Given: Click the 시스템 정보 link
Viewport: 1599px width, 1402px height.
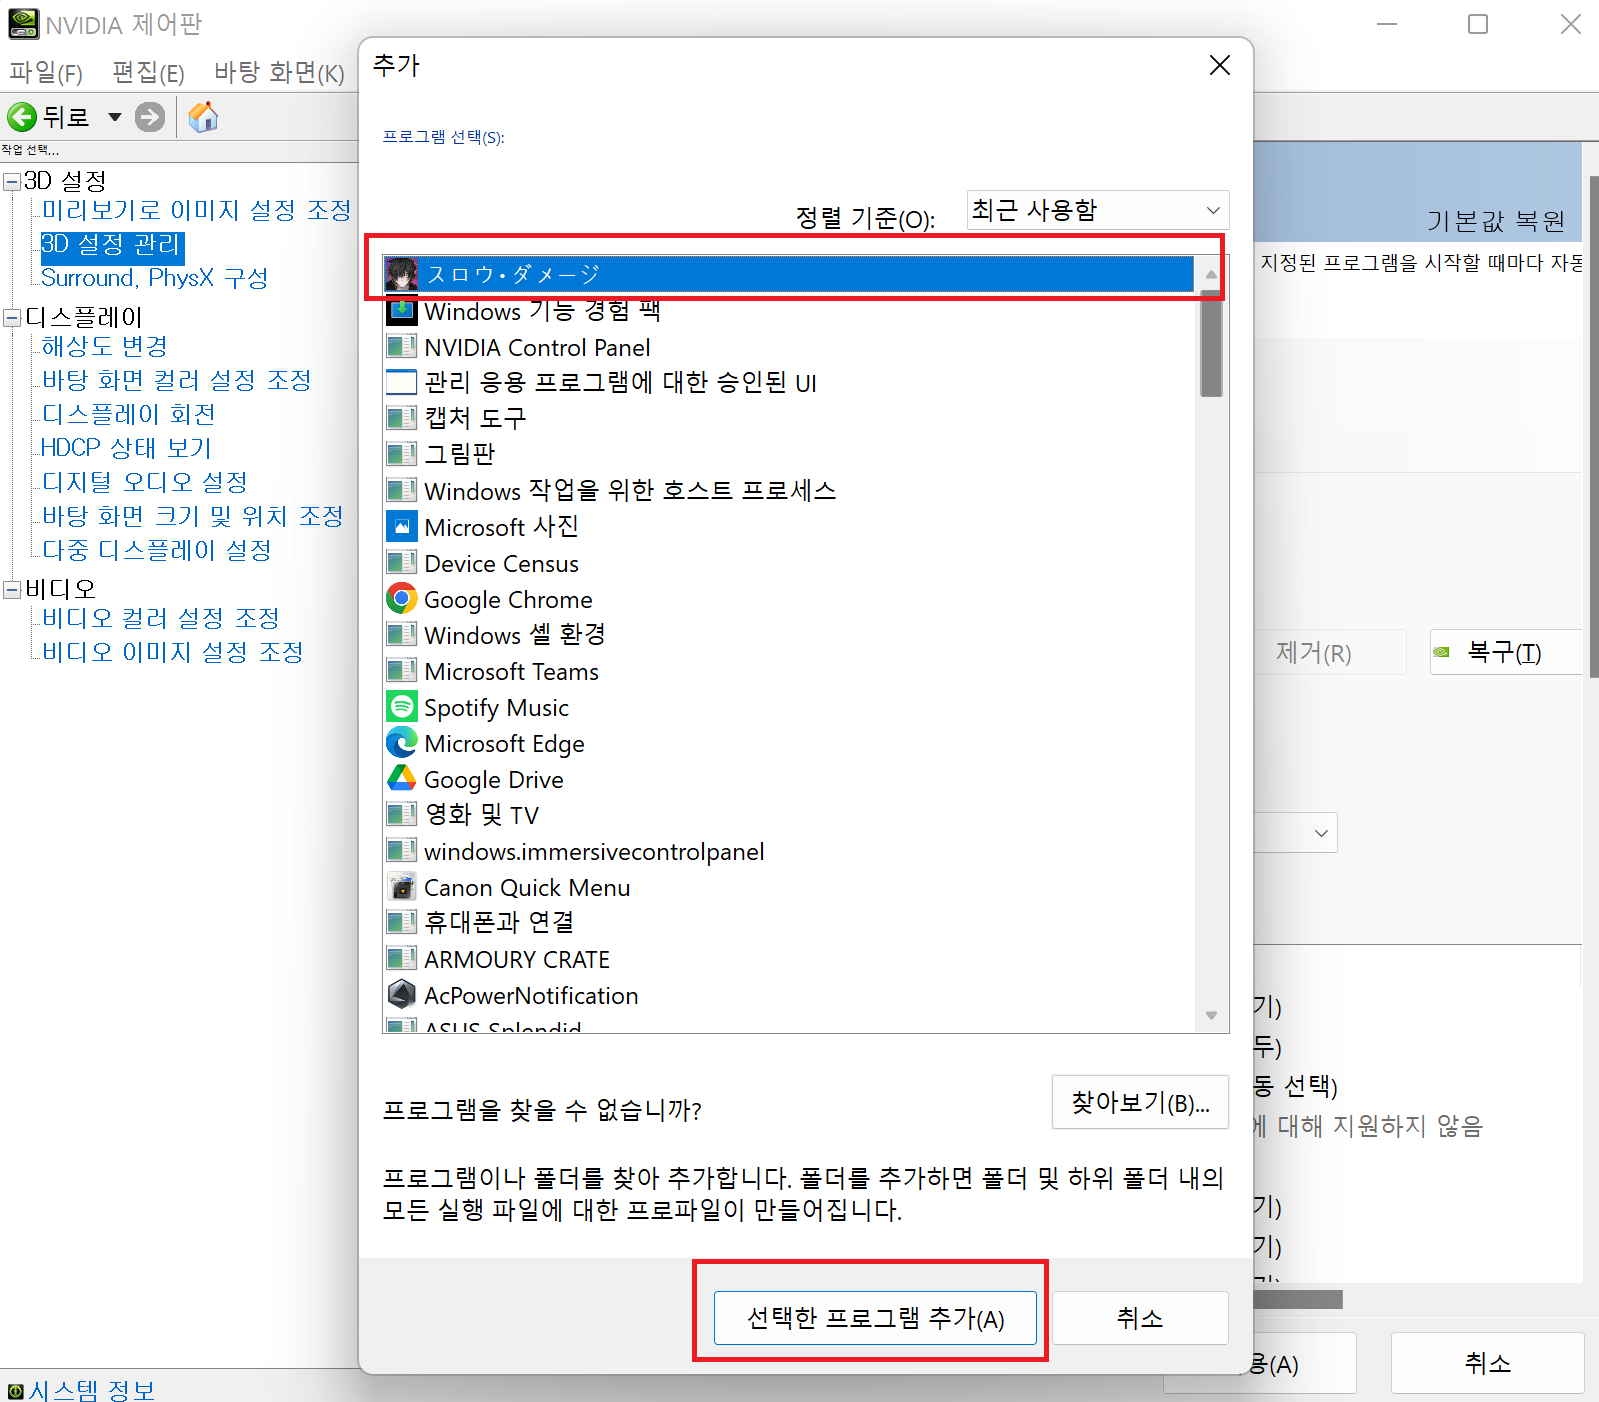Looking at the screenshot, I should click(92, 1391).
